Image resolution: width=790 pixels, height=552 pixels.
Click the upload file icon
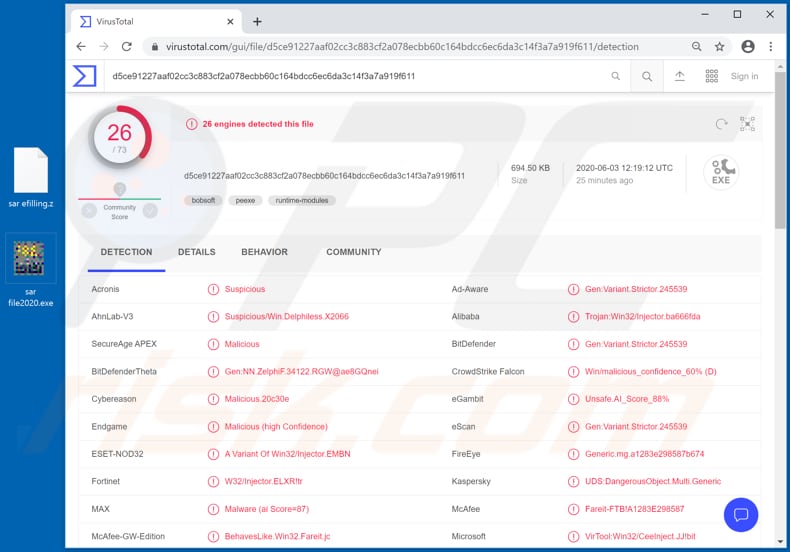point(680,76)
